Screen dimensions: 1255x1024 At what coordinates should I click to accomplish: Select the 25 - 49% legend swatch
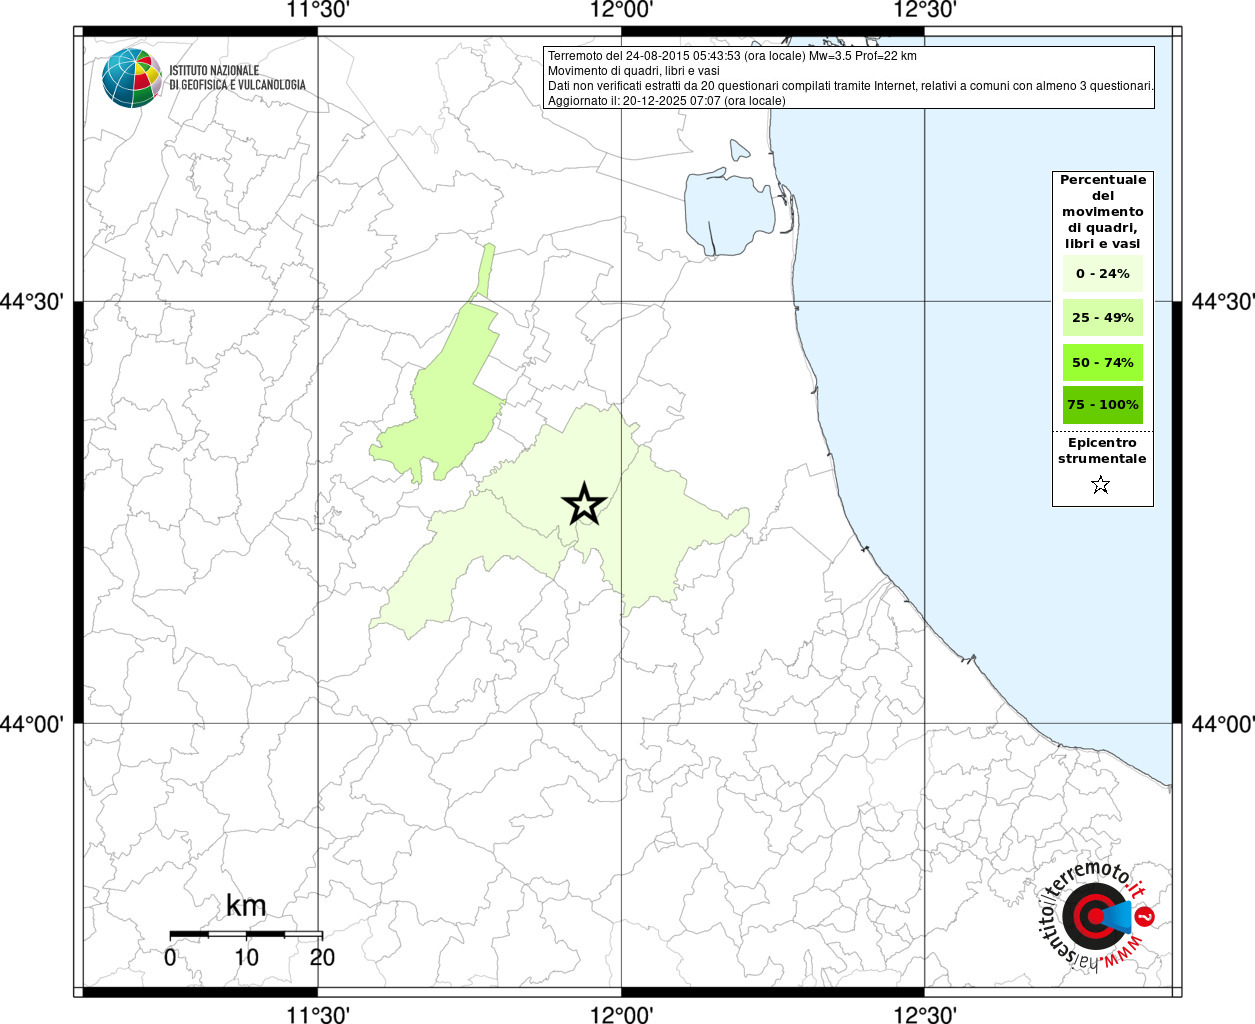1103,318
